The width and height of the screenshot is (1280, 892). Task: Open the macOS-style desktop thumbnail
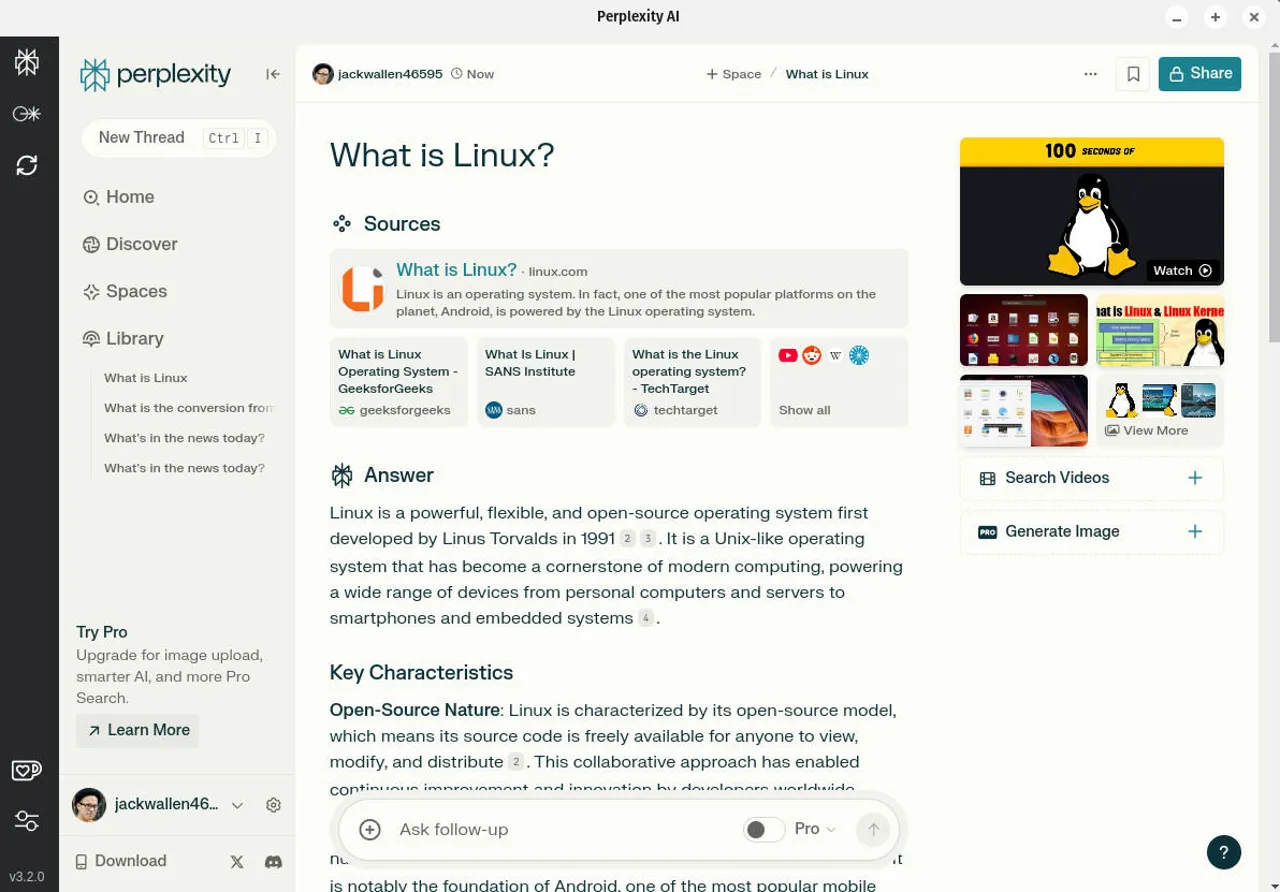click(1024, 411)
